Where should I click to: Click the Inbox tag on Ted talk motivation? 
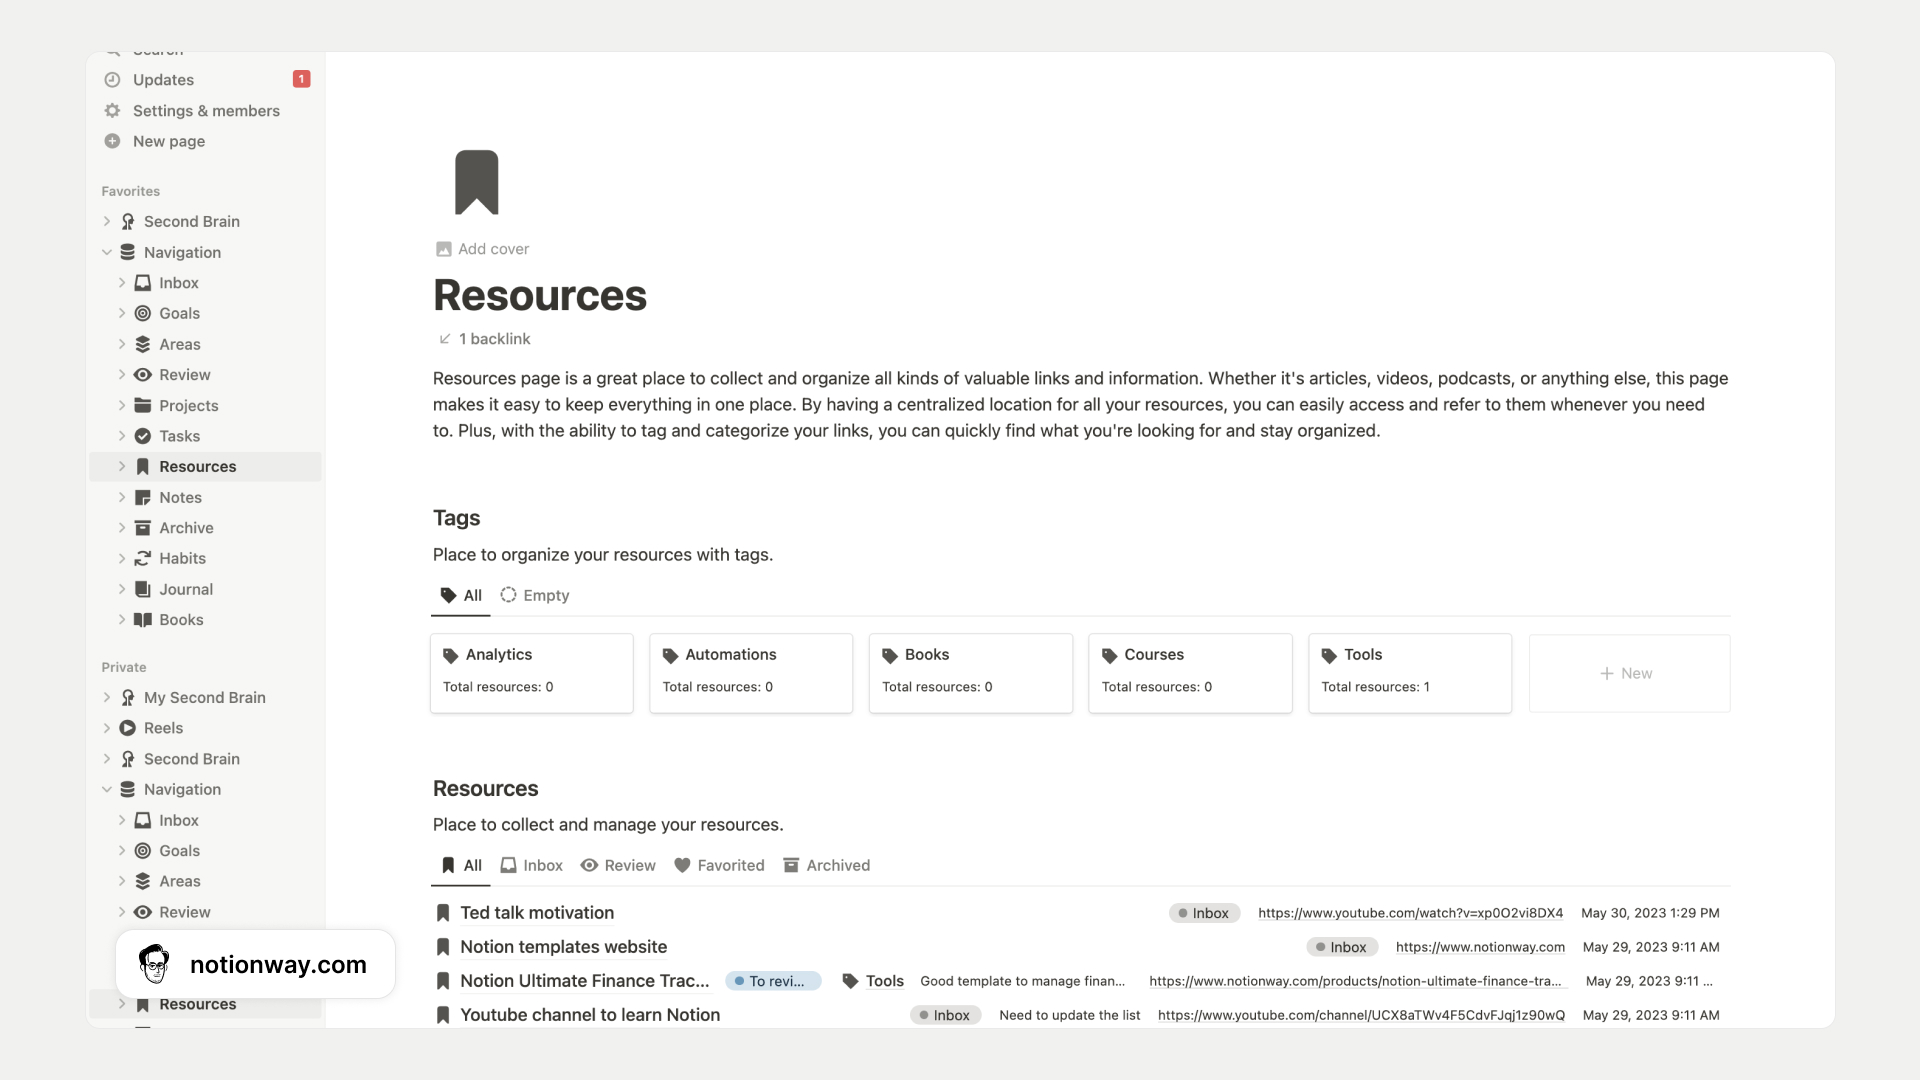(1204, 913)
